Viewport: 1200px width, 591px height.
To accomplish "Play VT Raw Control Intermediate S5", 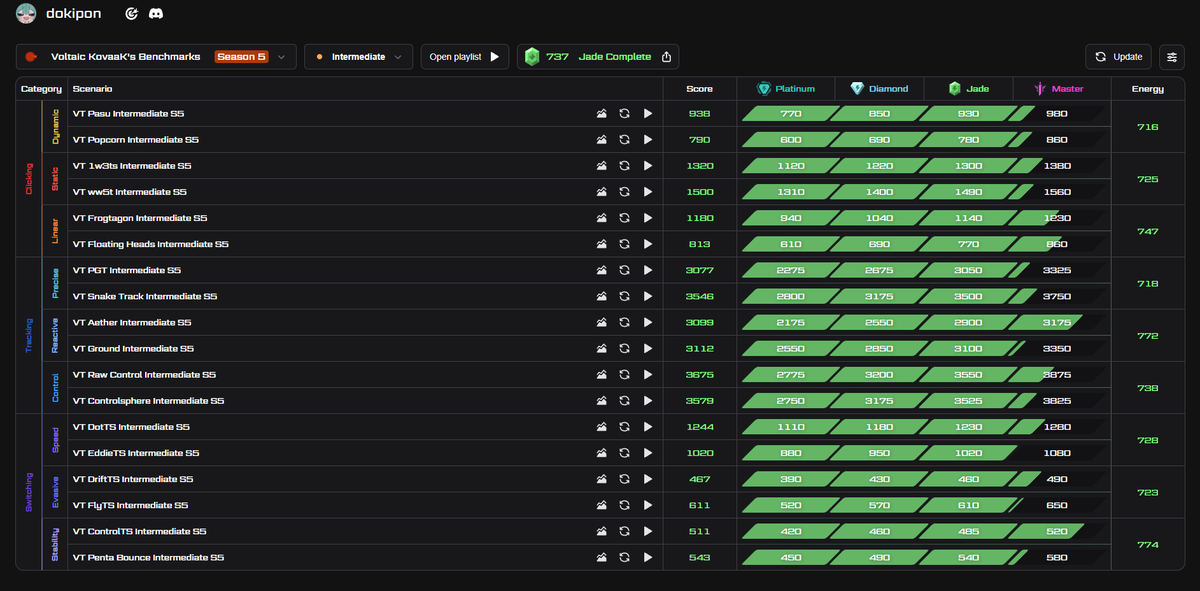I will 648,375.
